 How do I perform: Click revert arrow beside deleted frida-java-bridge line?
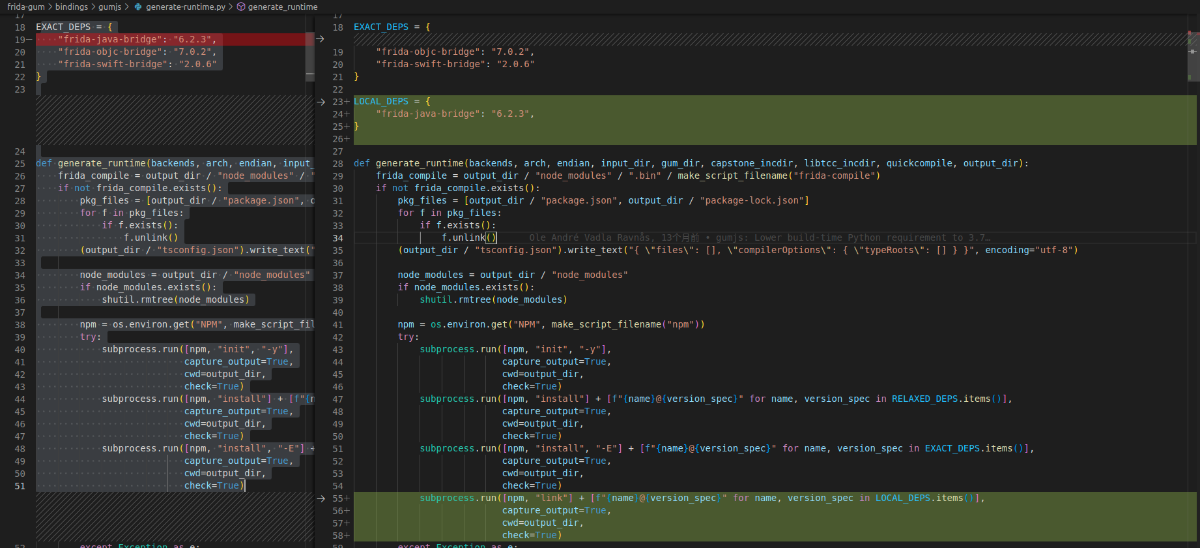[x=320, y=39]
